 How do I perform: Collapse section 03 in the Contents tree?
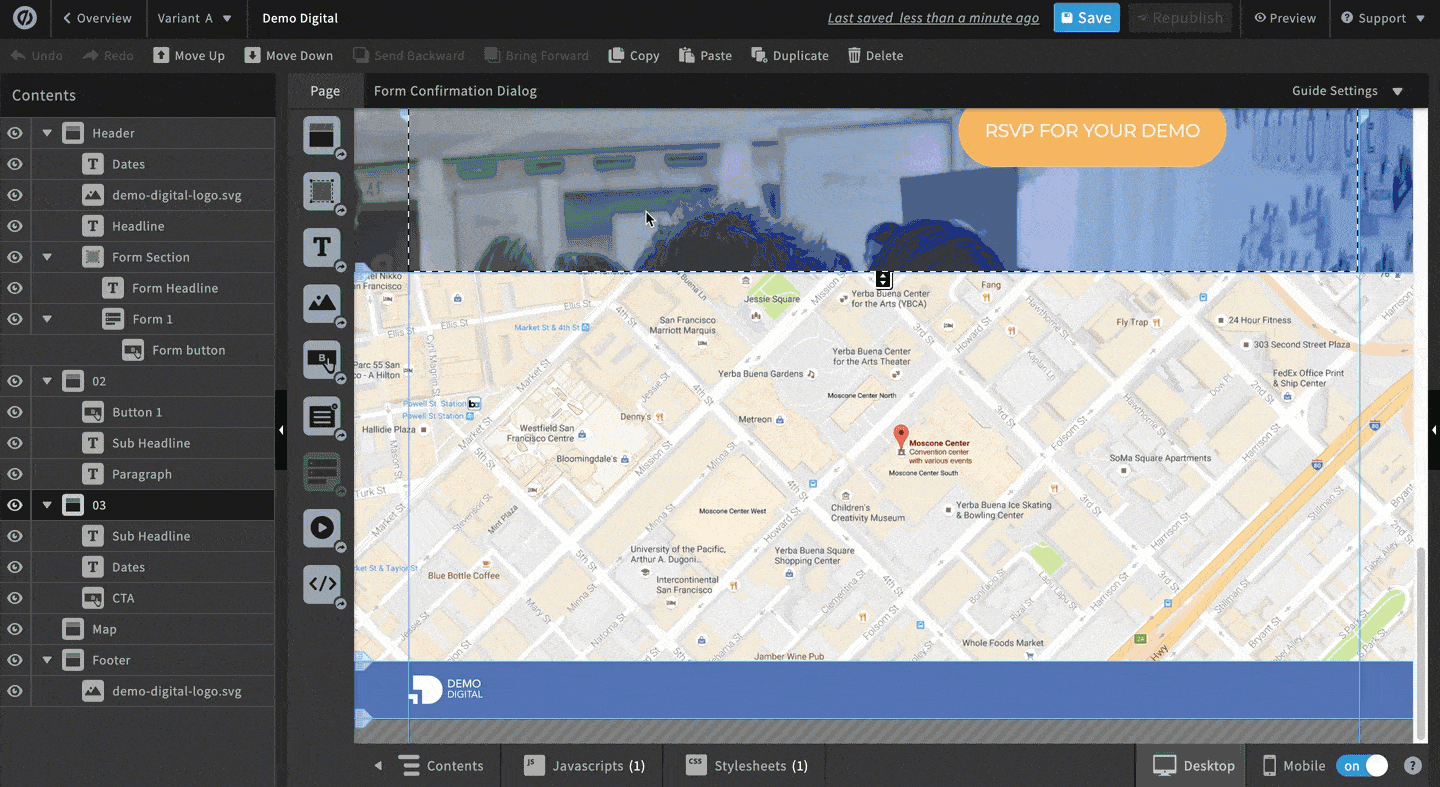tap(47, 505)
